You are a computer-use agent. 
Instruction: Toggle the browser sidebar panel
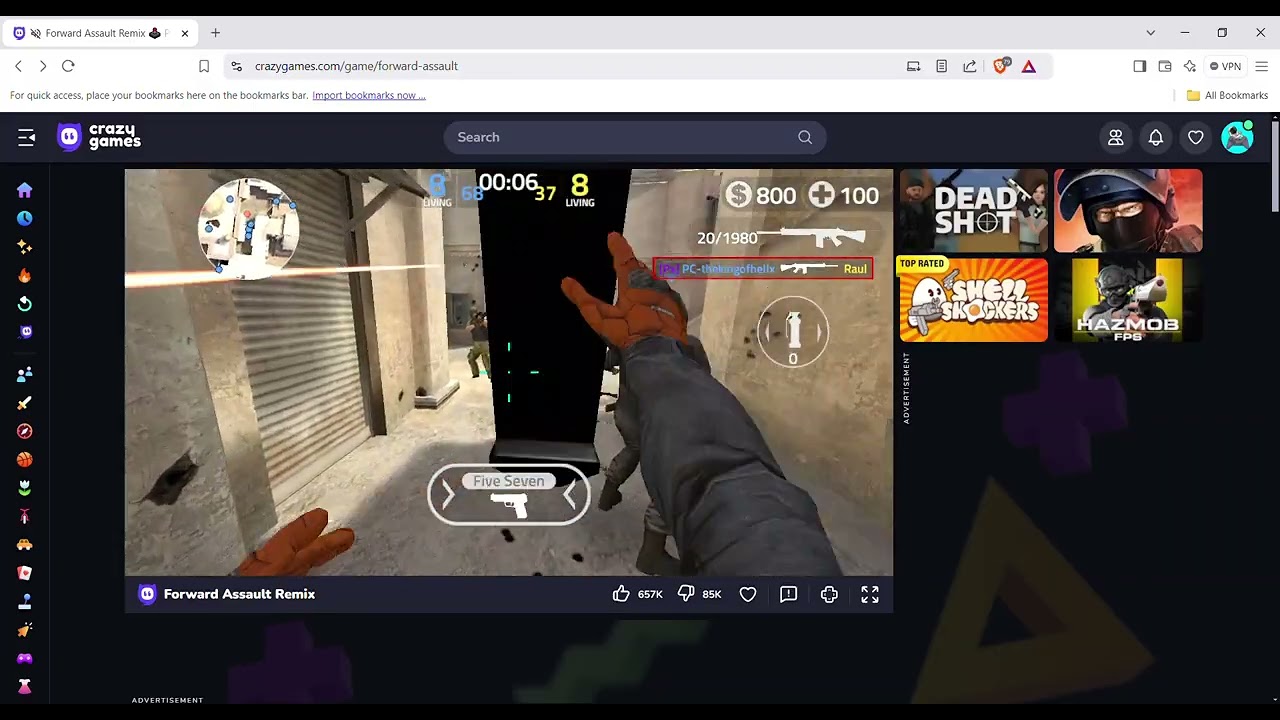coord(1140,66)
